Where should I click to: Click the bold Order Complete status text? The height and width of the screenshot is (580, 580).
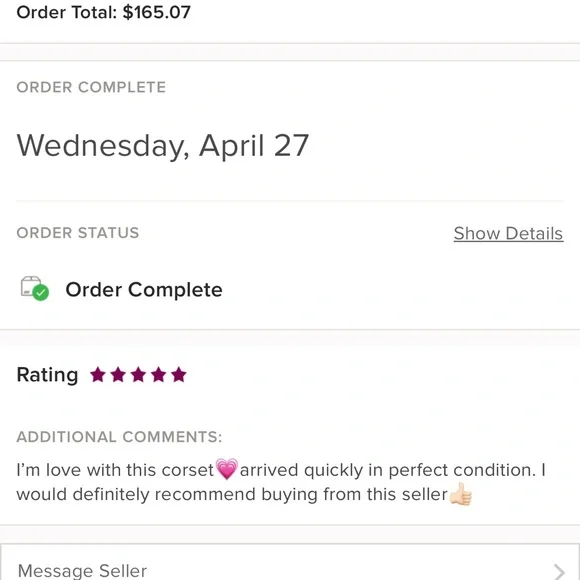coord(144,290)
